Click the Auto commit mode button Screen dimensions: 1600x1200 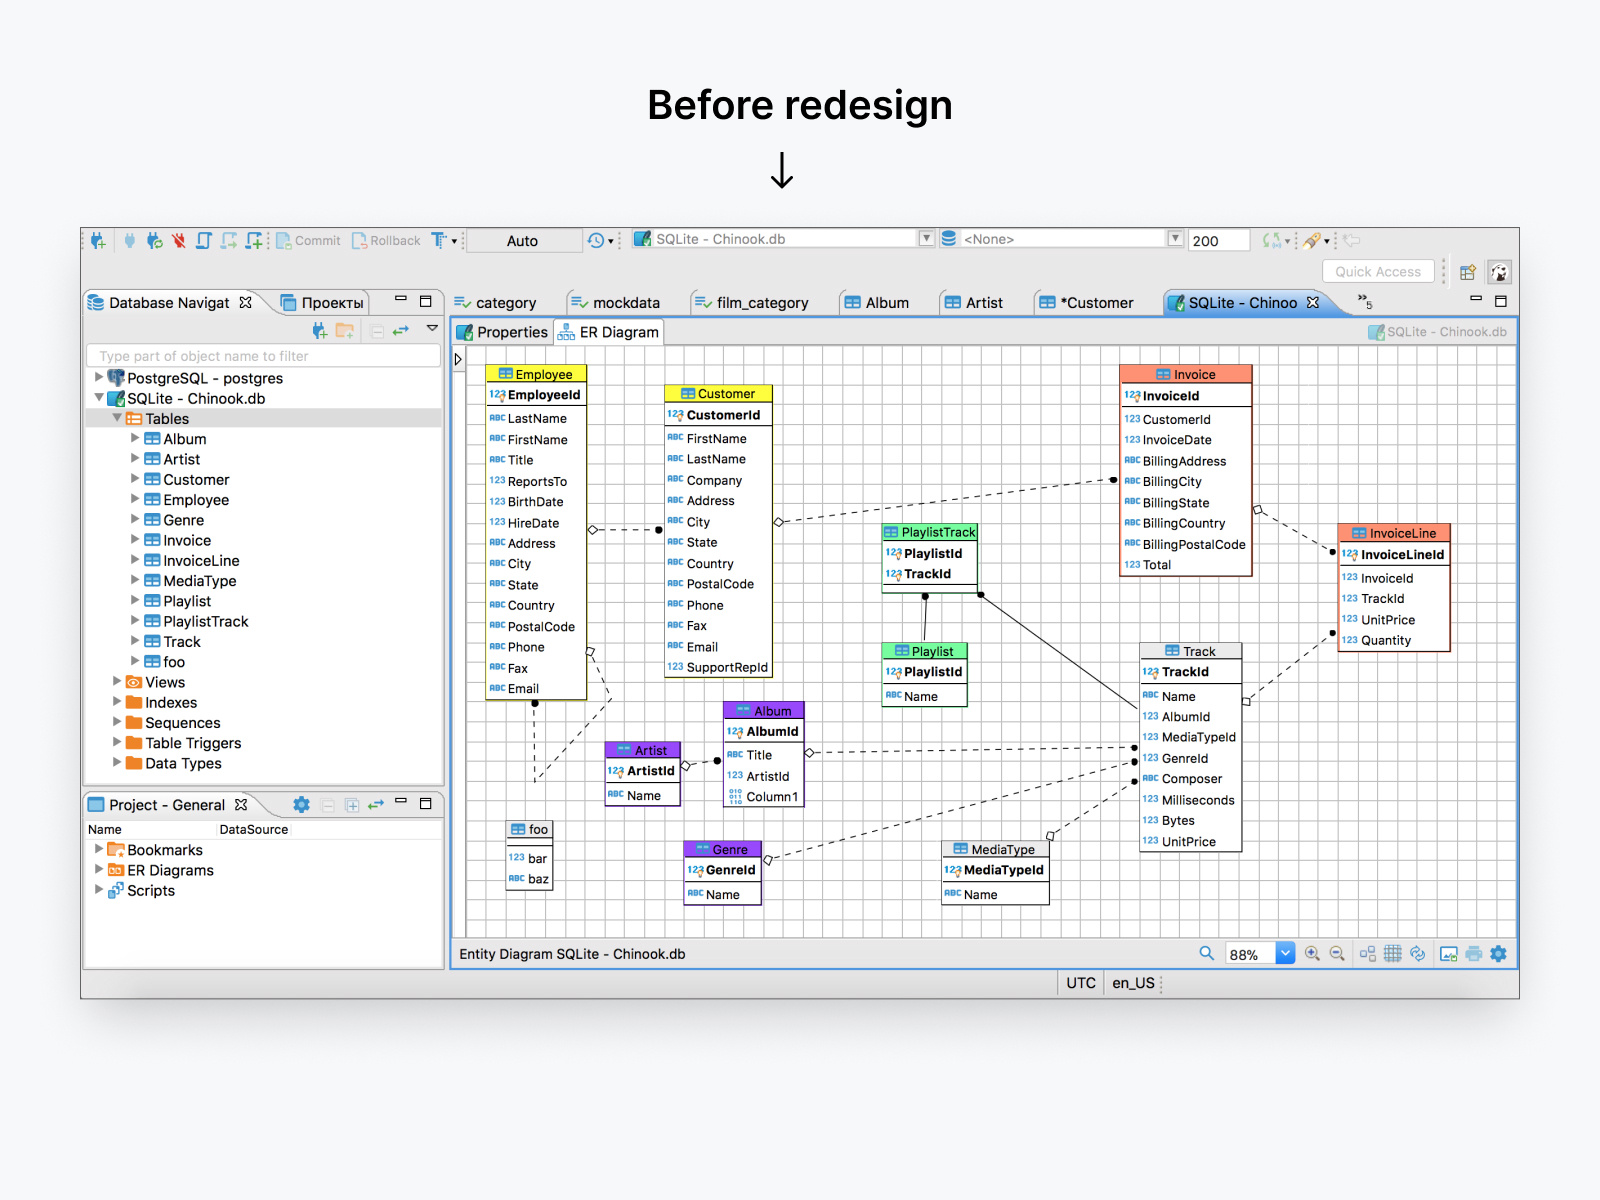523,240
